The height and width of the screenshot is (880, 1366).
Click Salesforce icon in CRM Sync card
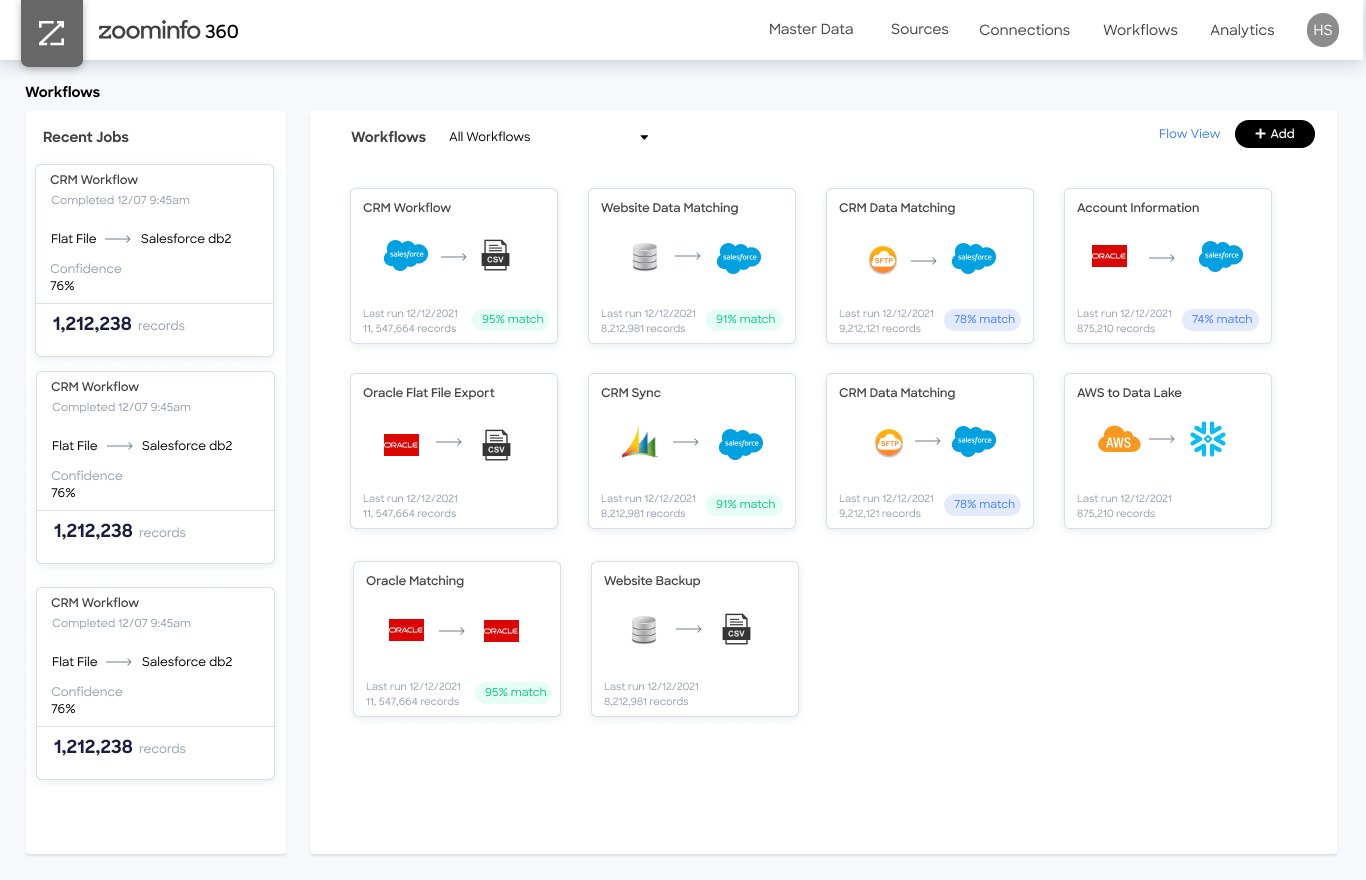point(741,443)
